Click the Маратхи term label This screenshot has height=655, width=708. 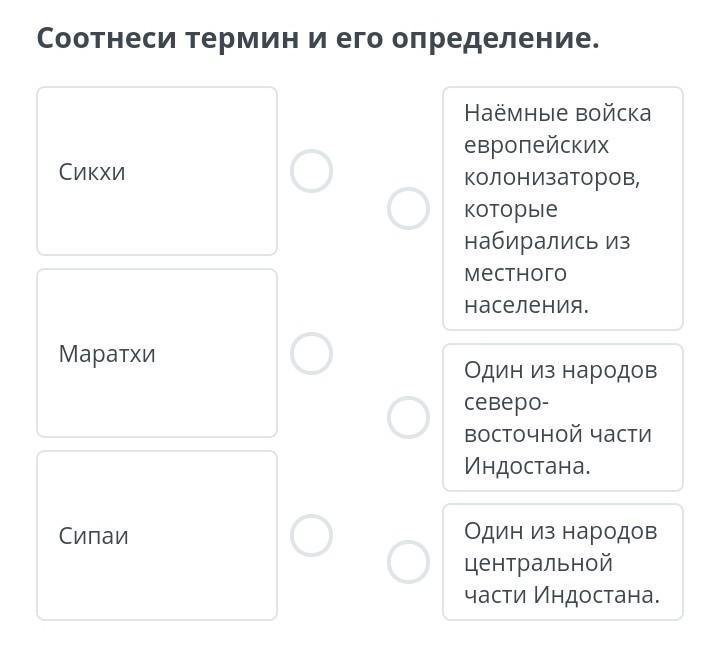107,354
